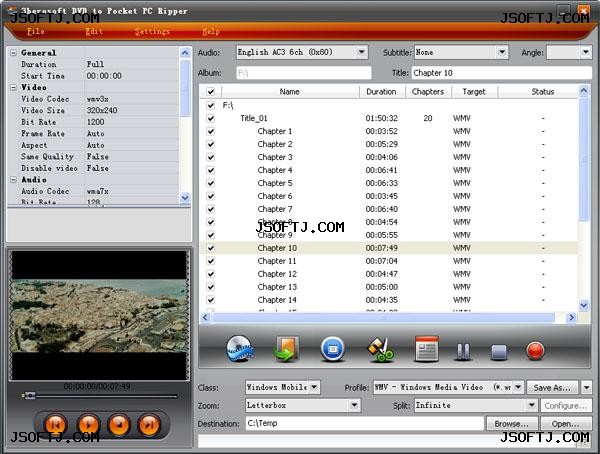The width and height of the screenshot is (600, 454).
Task: Click the play button under preview
Action: 88,425
